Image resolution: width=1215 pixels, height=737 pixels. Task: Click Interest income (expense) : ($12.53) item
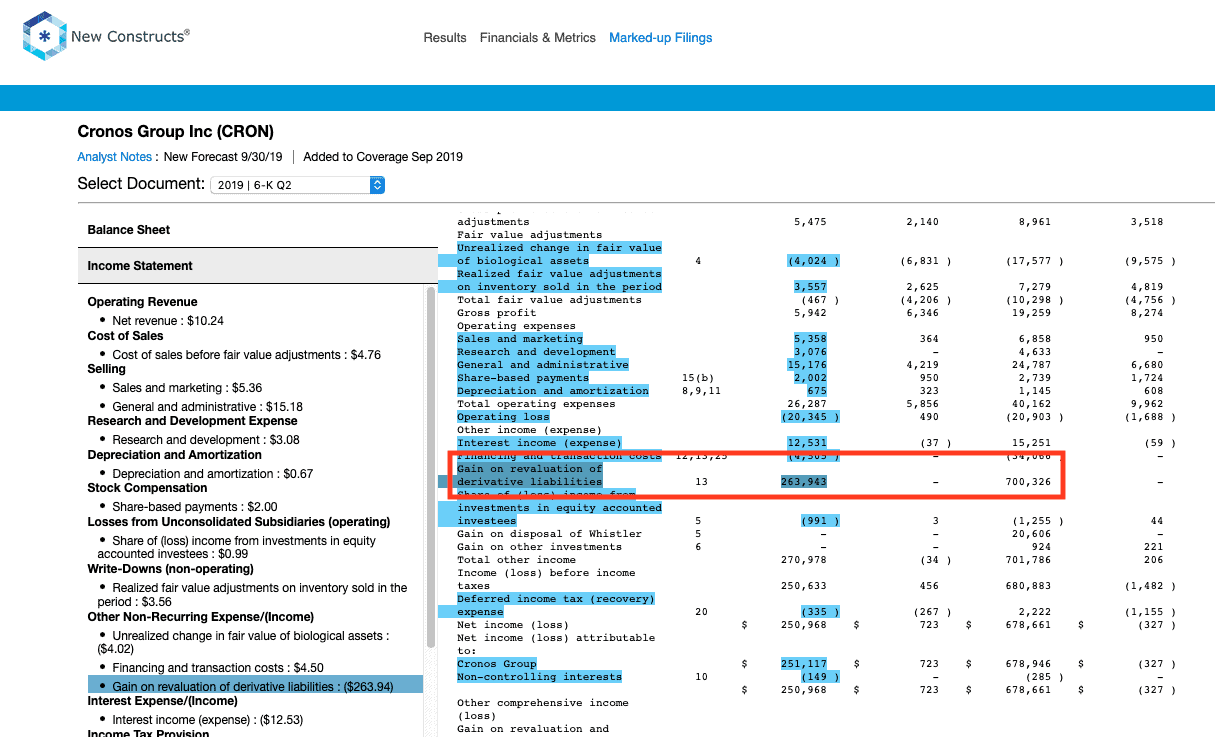point(207,720)
